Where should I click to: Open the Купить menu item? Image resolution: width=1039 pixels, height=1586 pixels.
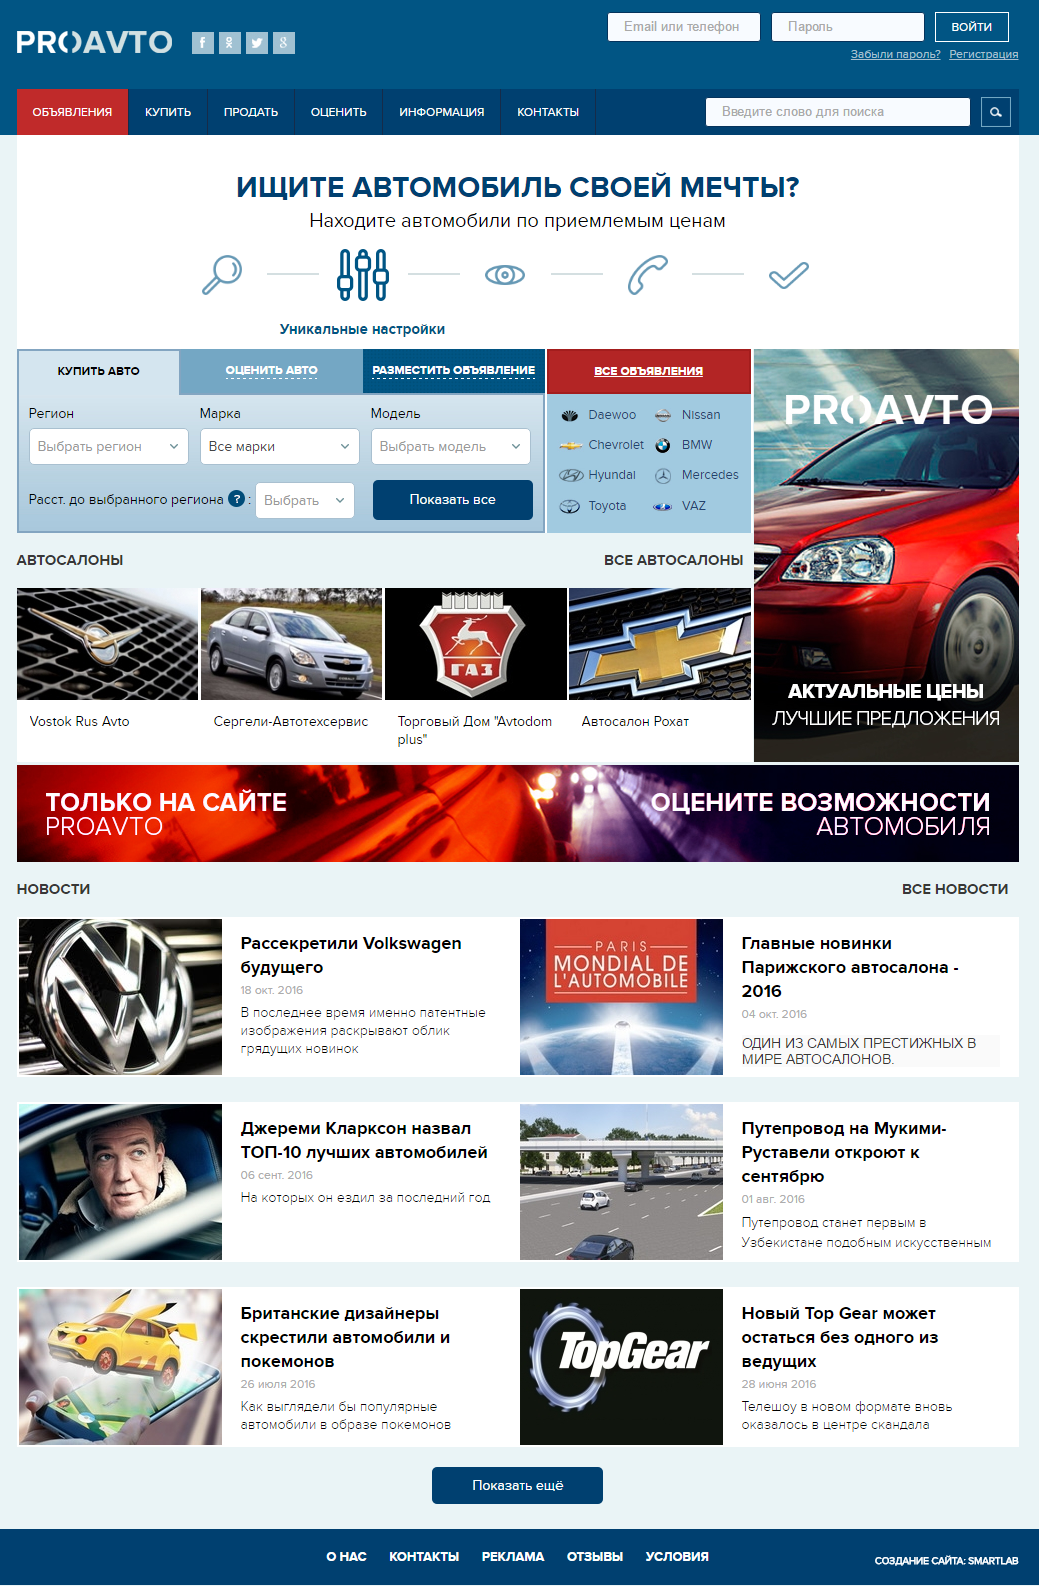pos(168,112)
